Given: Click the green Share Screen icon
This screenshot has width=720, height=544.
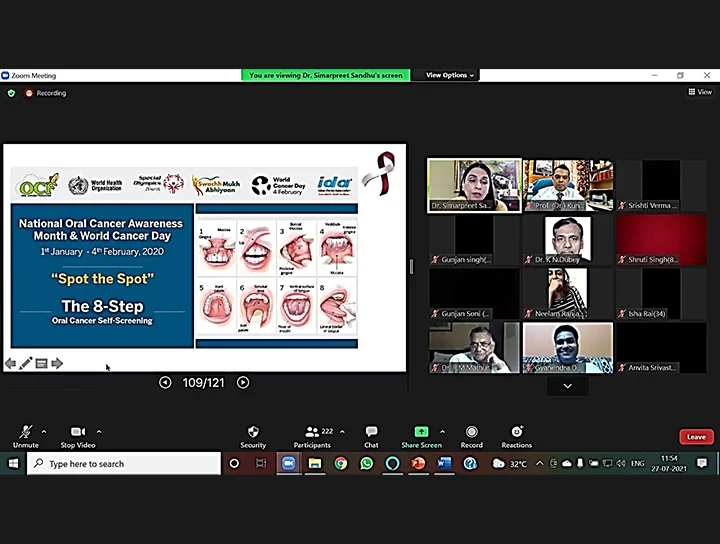Looking at the screenshot, I should [x=421, y=435].
